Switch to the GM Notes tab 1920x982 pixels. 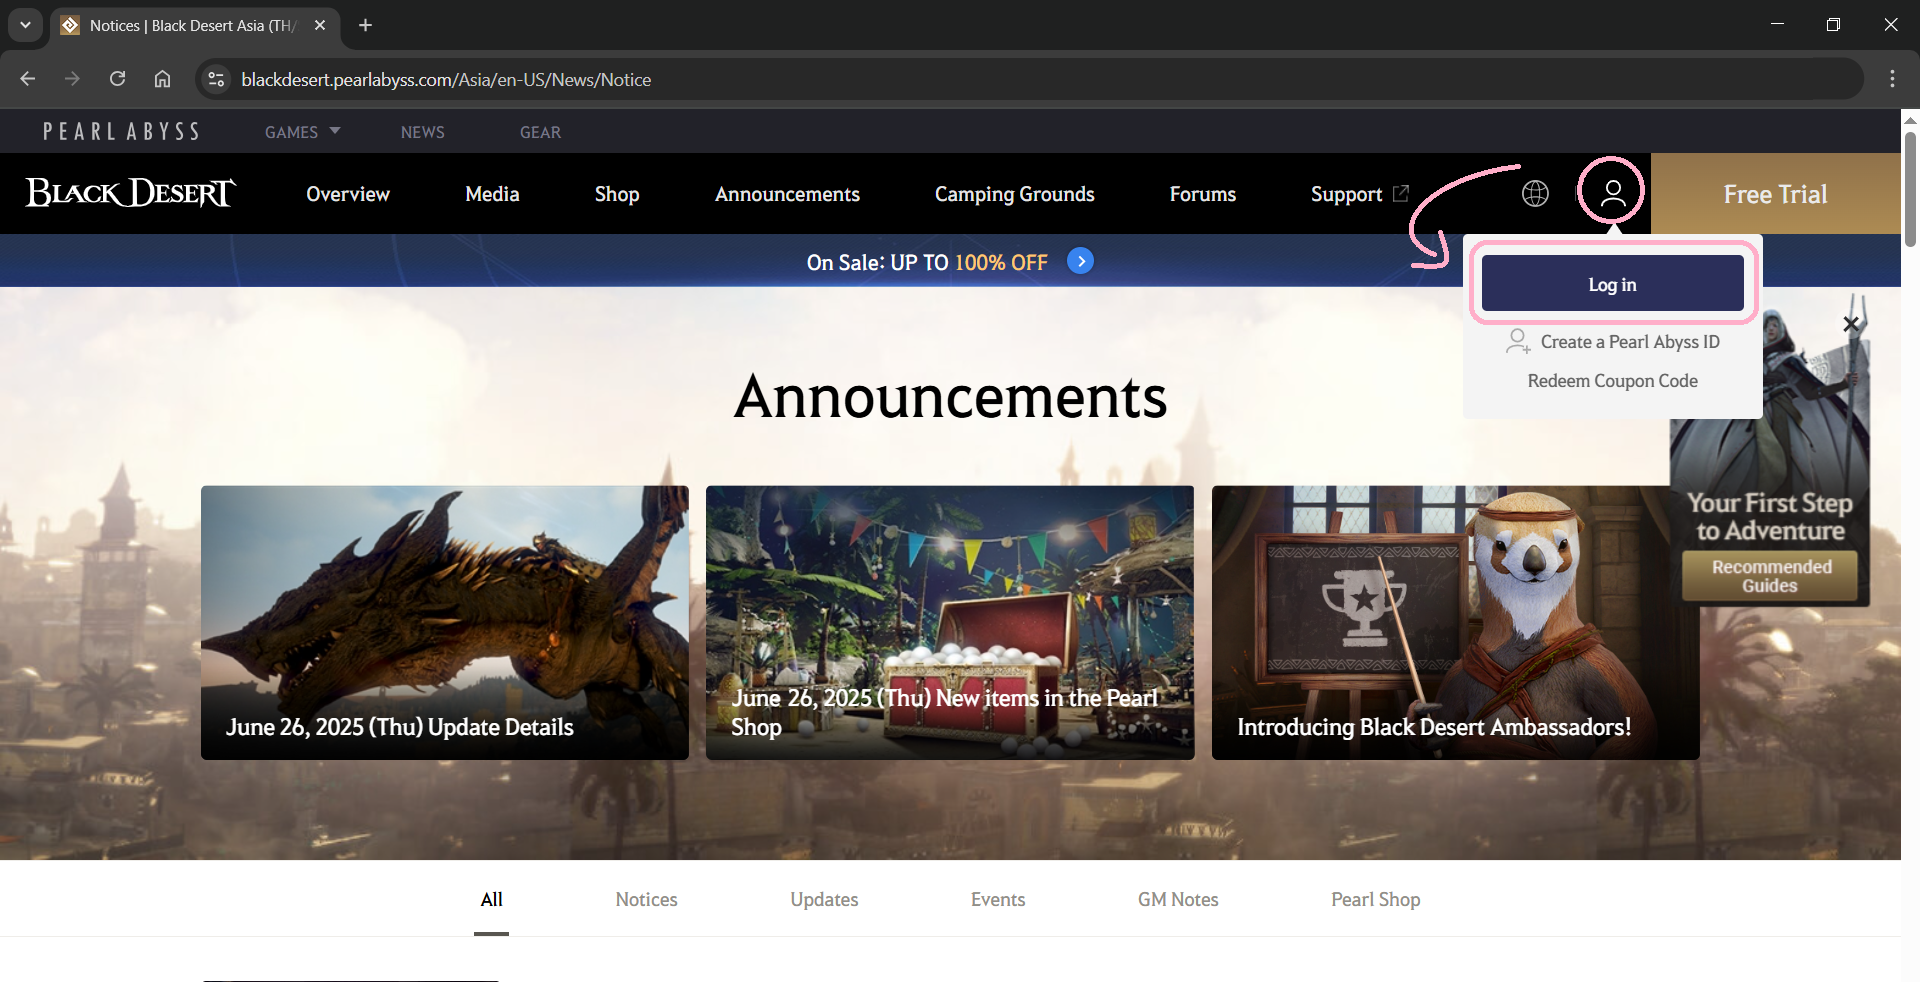coord(1178,899)
